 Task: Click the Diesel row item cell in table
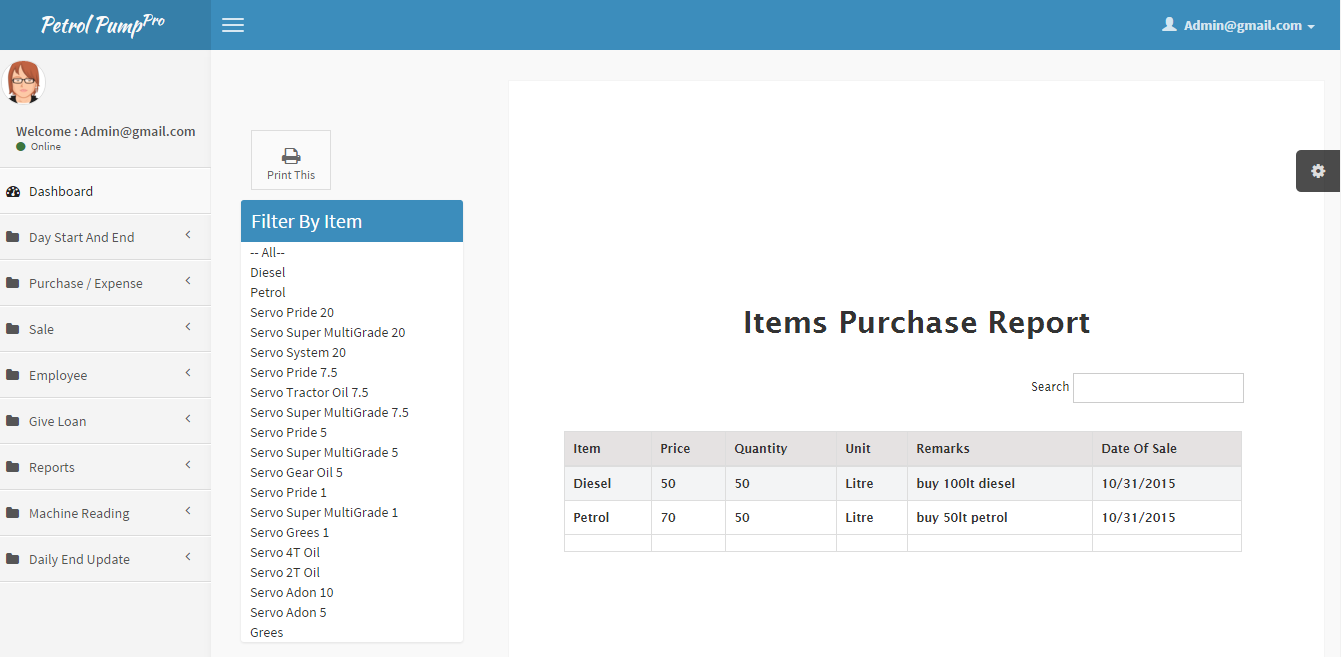click(x=608, y=483)
